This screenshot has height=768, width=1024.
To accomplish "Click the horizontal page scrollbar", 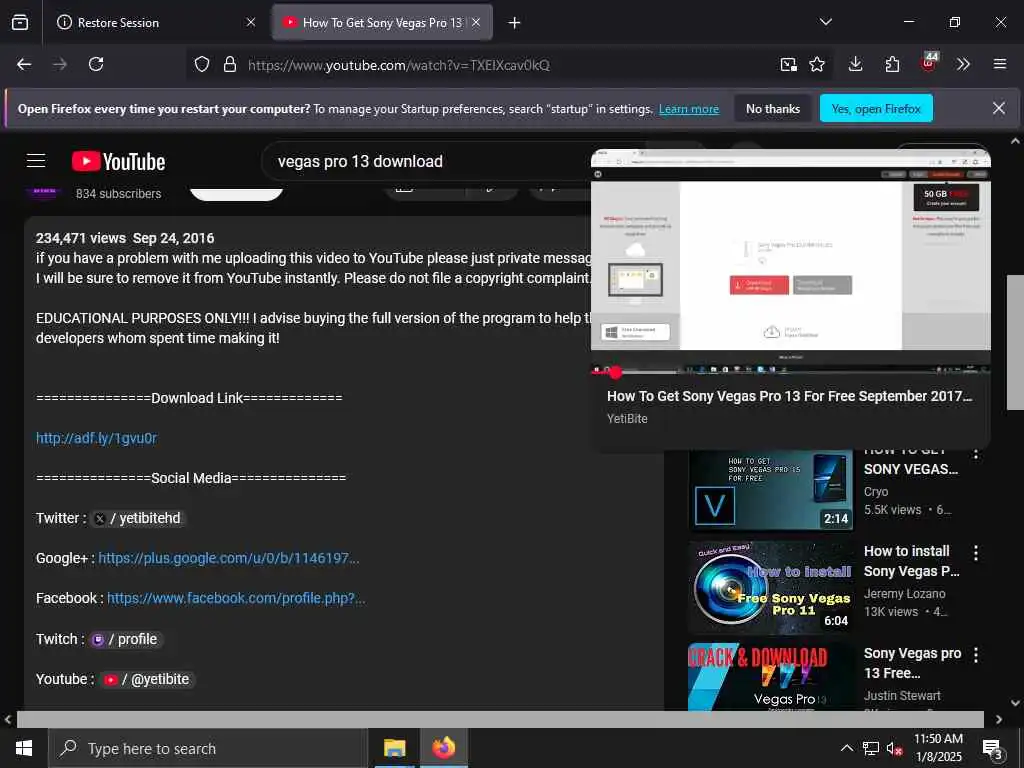I will coord(500,719).
